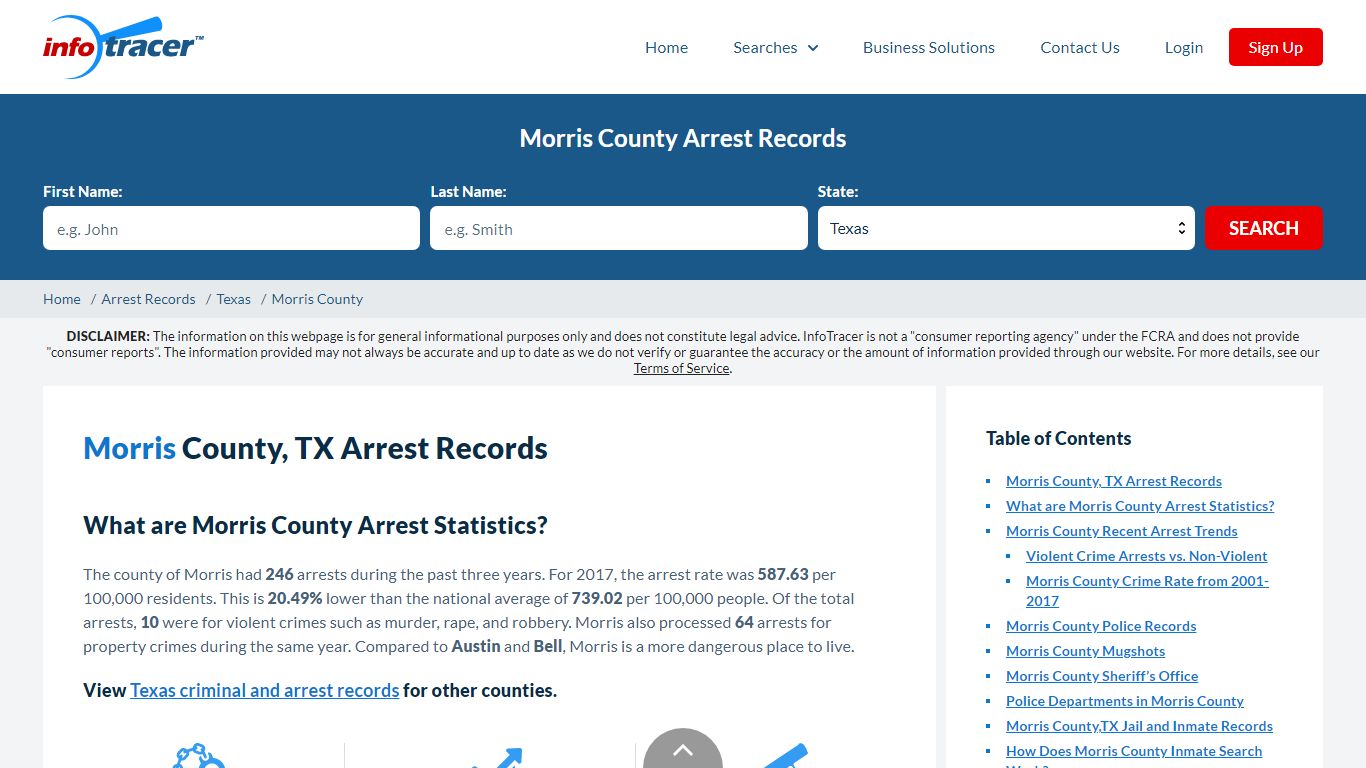Click the red SEARCH button
The height and width of the screenshot is (768, 1366).
pyautogui.click(x=1264, y=228)
